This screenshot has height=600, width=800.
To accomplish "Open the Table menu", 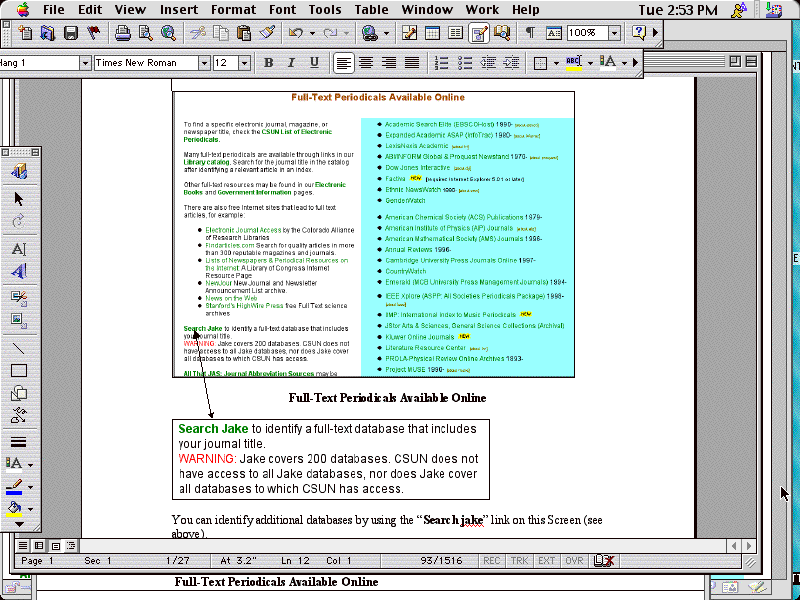I will [x=371, y=10].
